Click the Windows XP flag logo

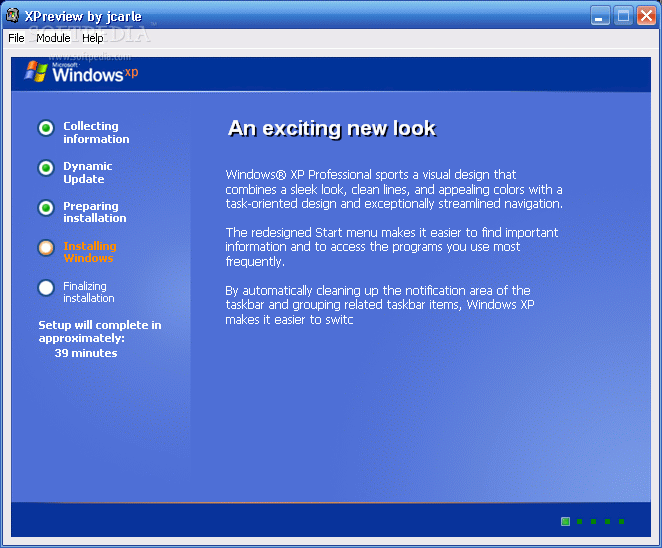click(x=36, y=71)
